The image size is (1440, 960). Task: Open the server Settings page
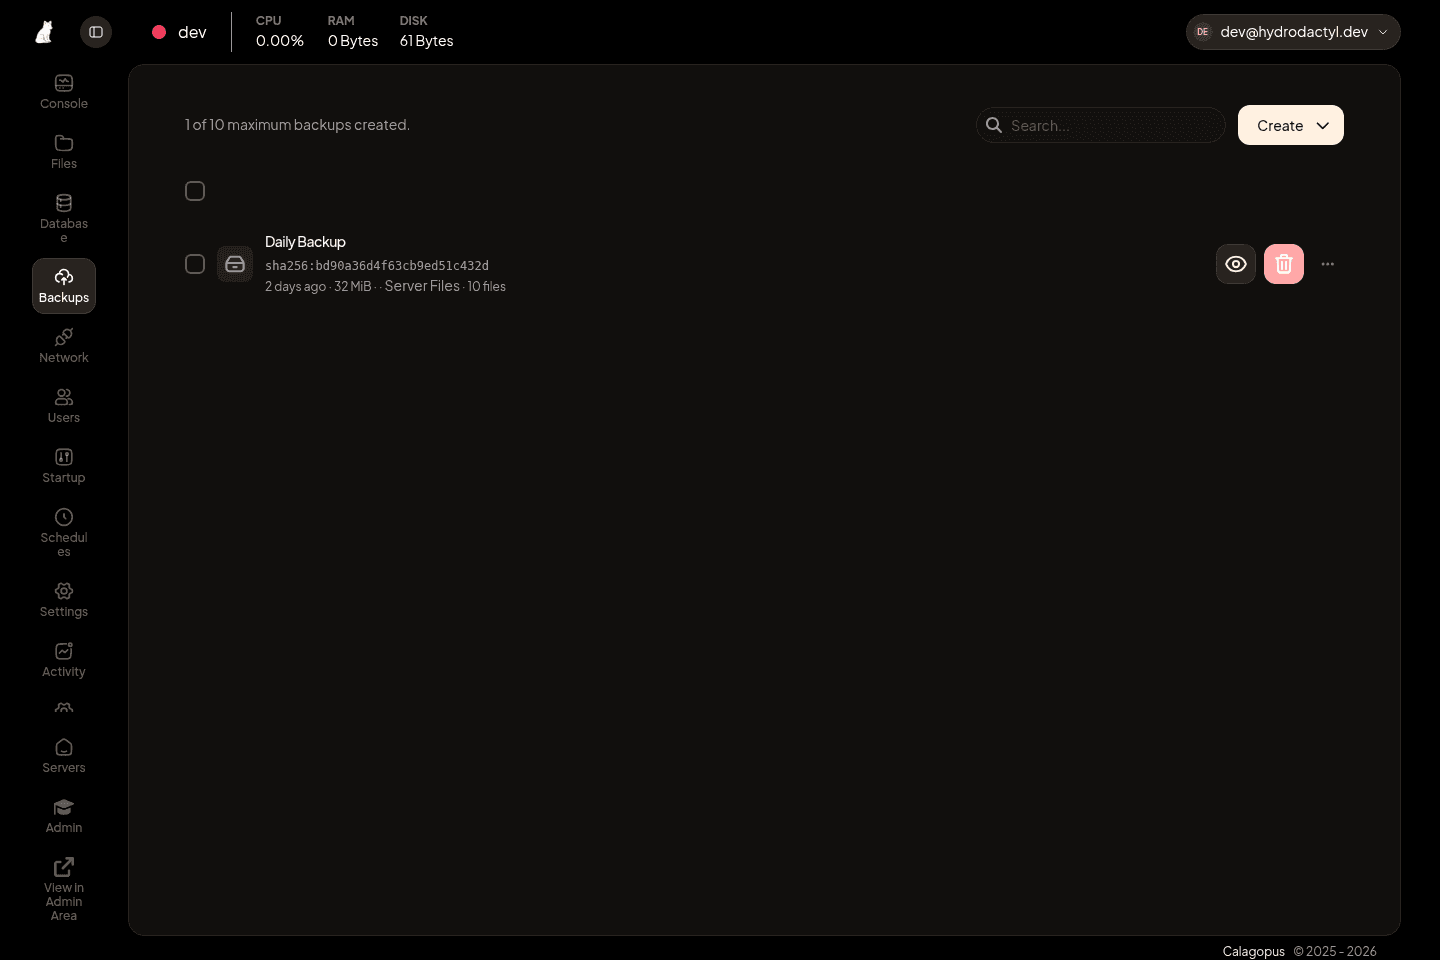point(64,600)
